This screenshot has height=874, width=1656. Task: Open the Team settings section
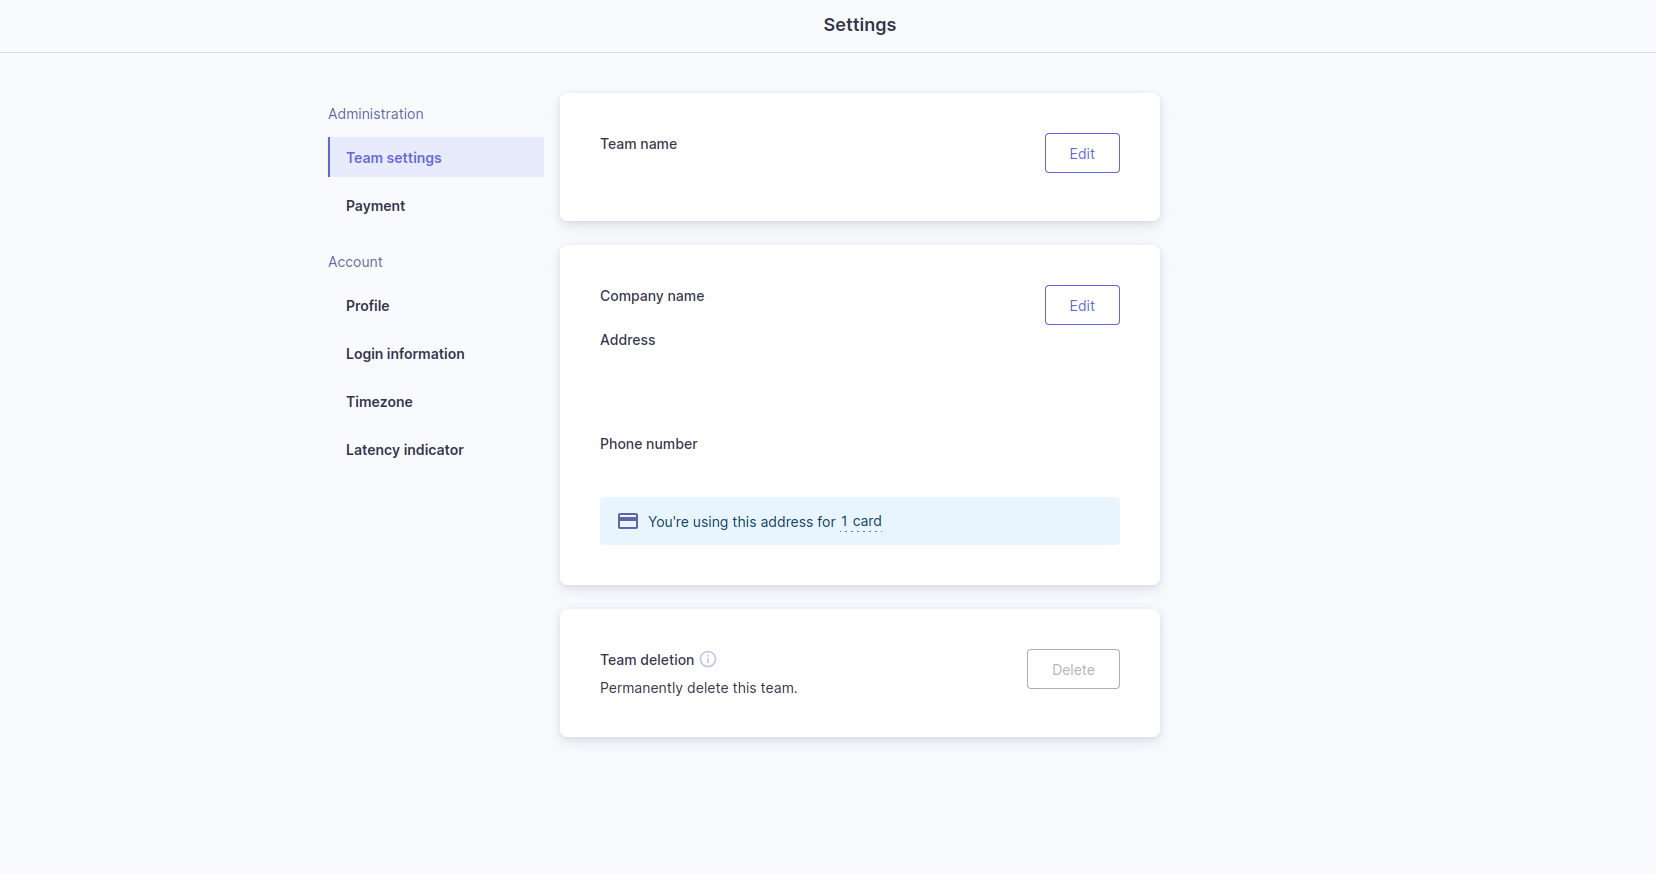(x=394, y=158)
